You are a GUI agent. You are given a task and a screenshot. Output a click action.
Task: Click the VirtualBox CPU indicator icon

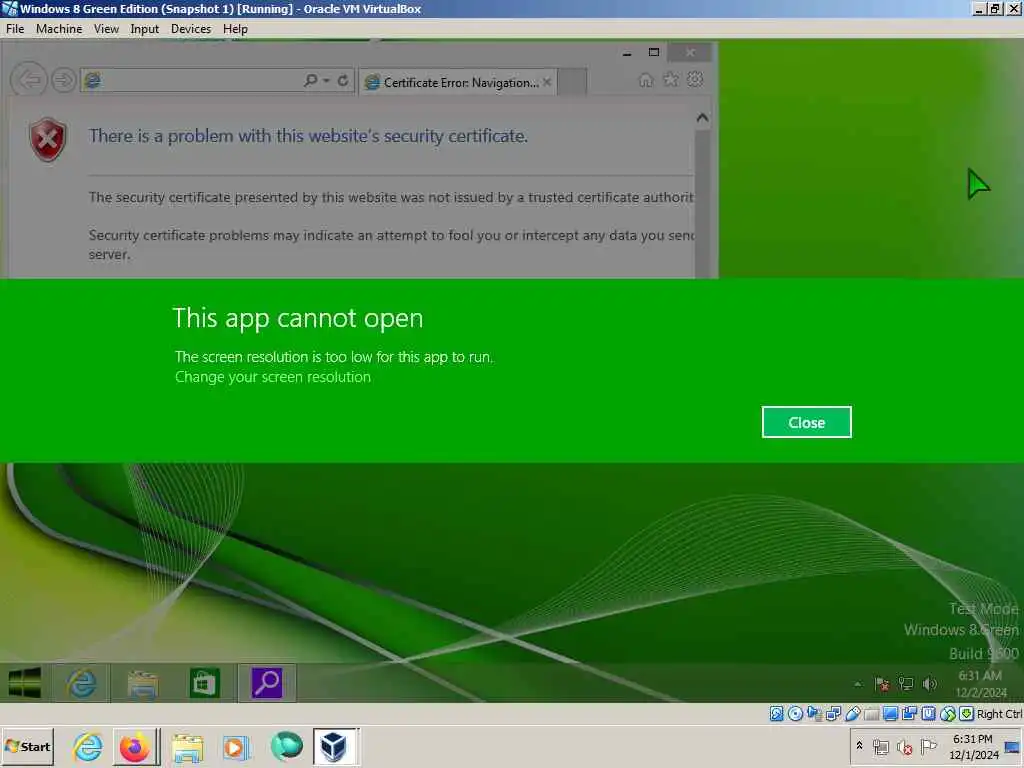(929, 714)
